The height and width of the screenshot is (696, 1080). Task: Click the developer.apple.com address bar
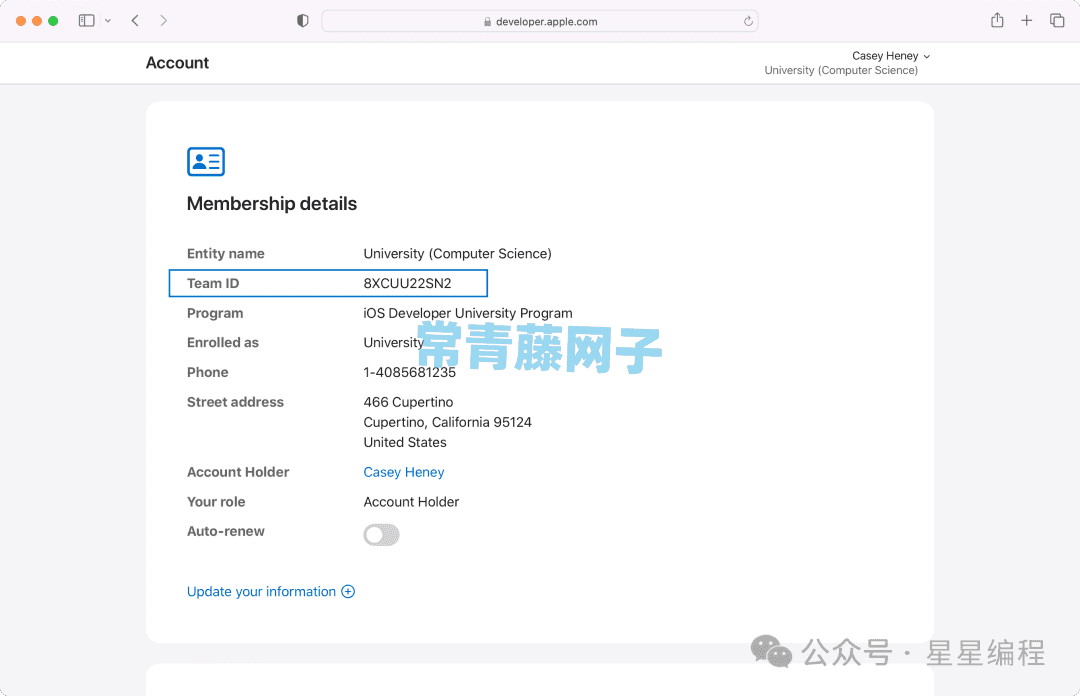click(539, 21)
